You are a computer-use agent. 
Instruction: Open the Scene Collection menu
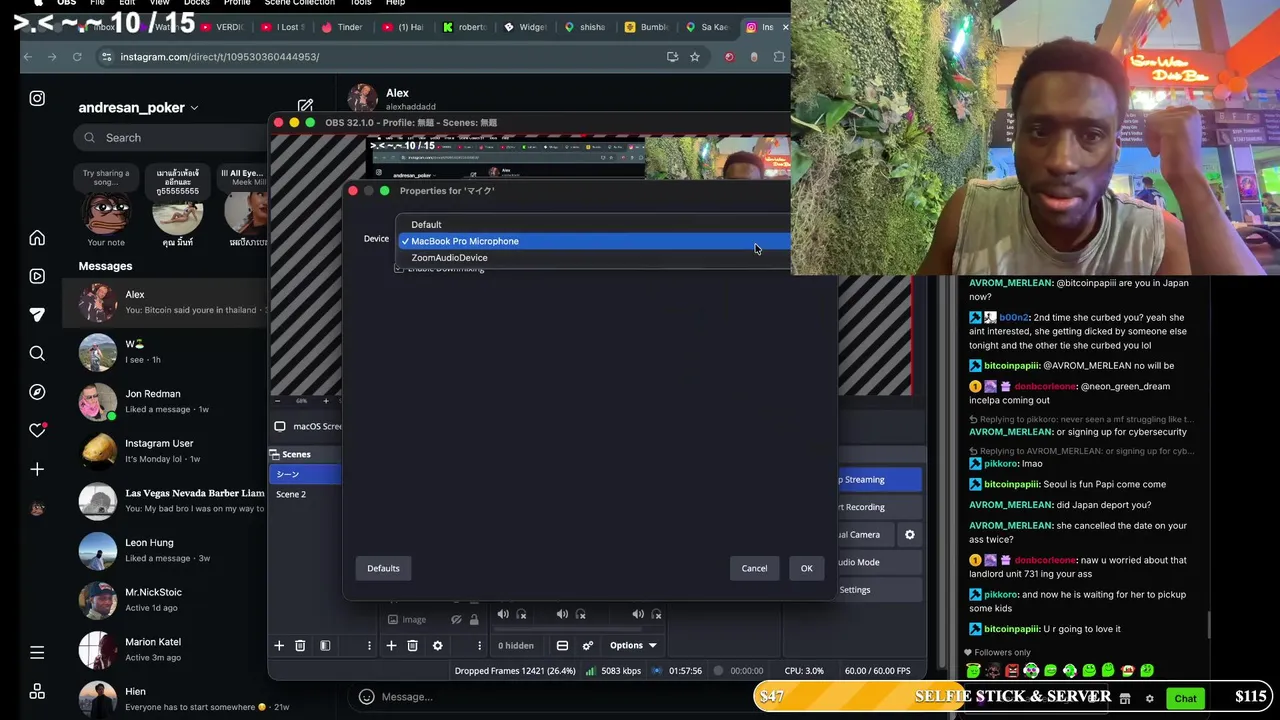(299, 3)
